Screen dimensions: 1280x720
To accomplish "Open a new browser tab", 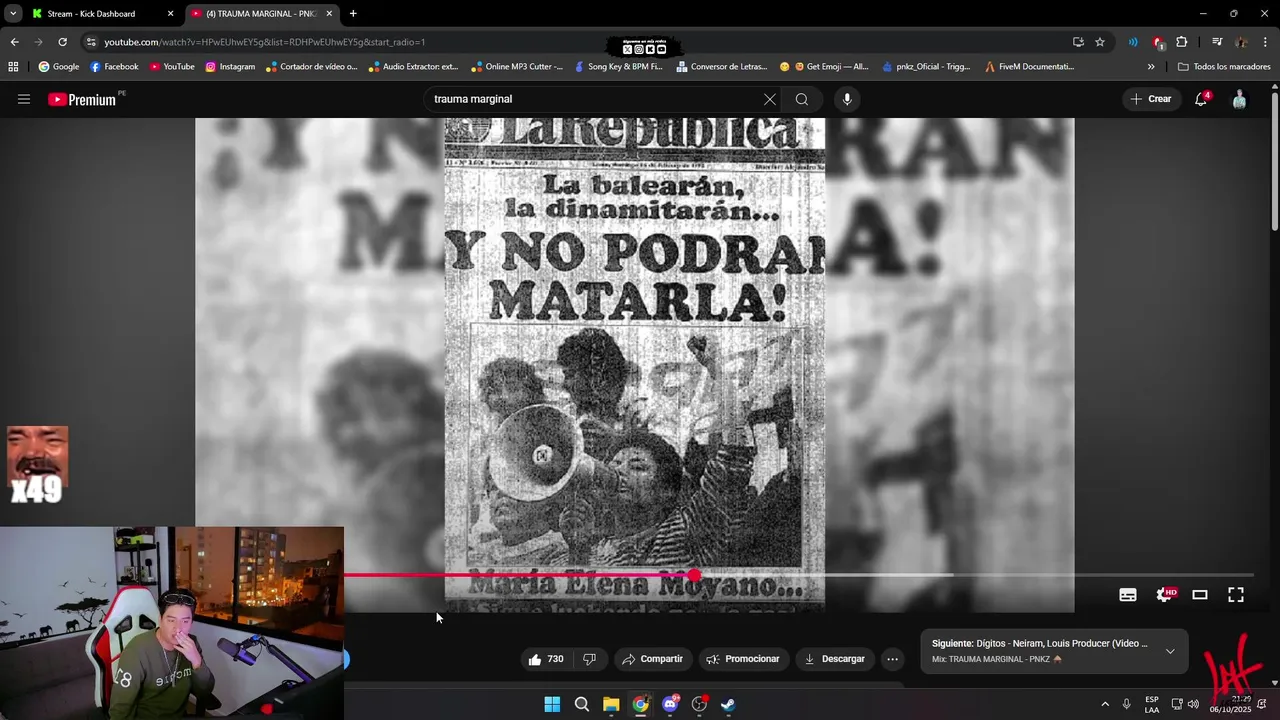I will 353,14.
